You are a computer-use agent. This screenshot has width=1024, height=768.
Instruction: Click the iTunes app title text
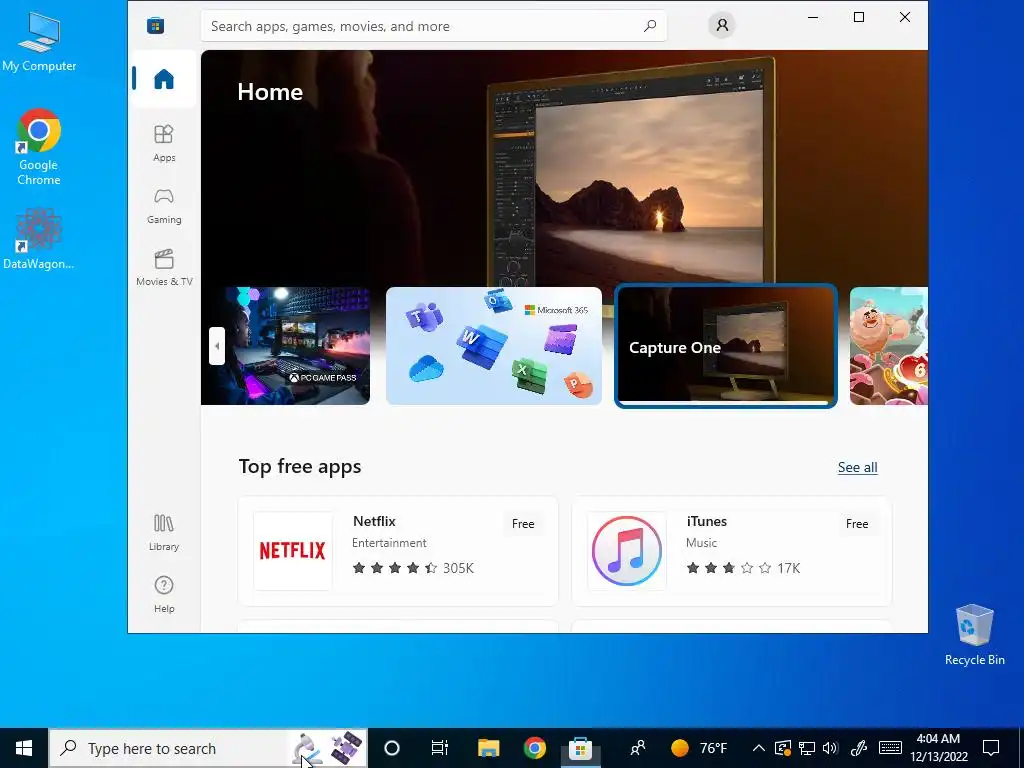coord(707,521)
